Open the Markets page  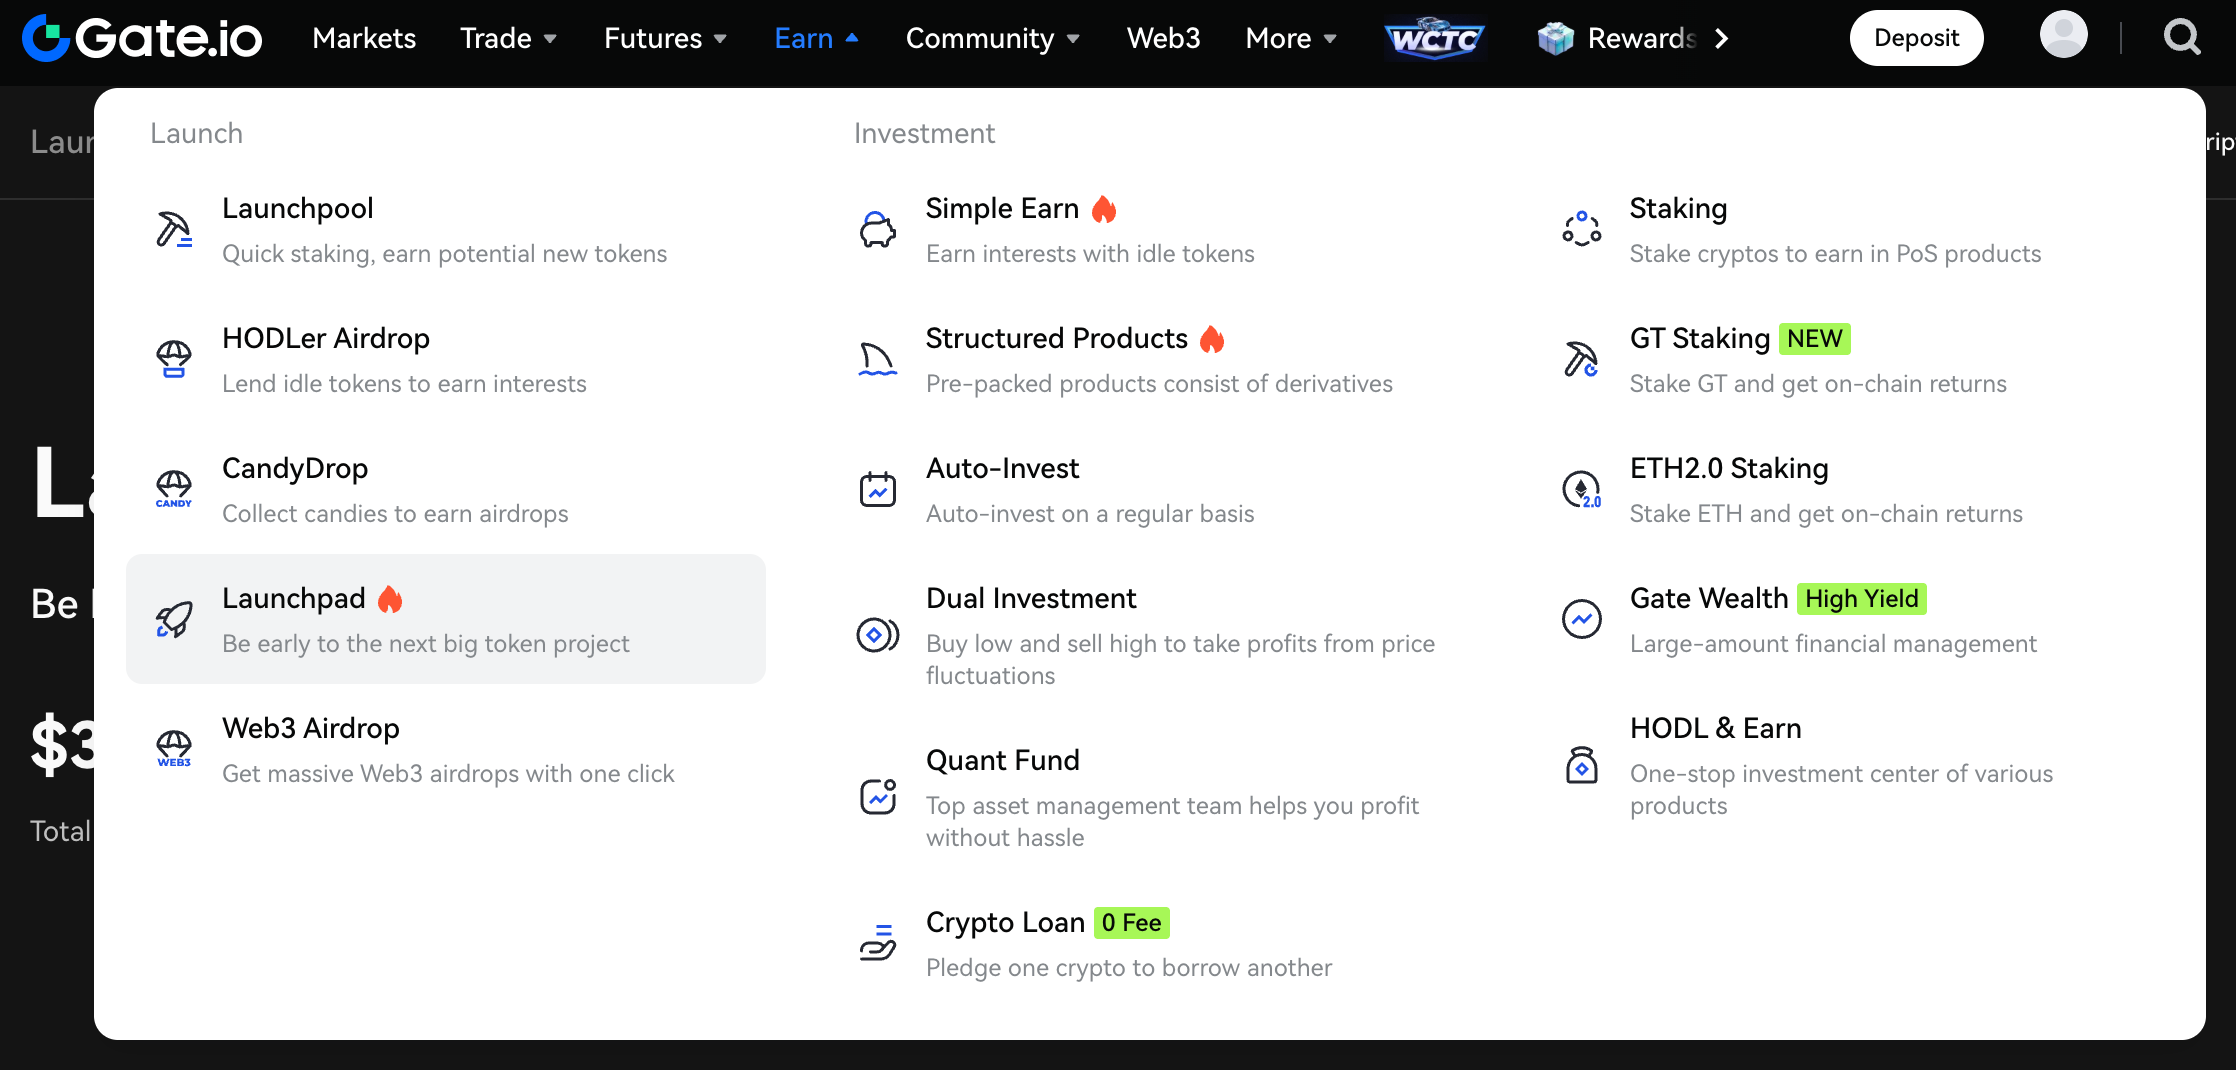click(364, 38)
